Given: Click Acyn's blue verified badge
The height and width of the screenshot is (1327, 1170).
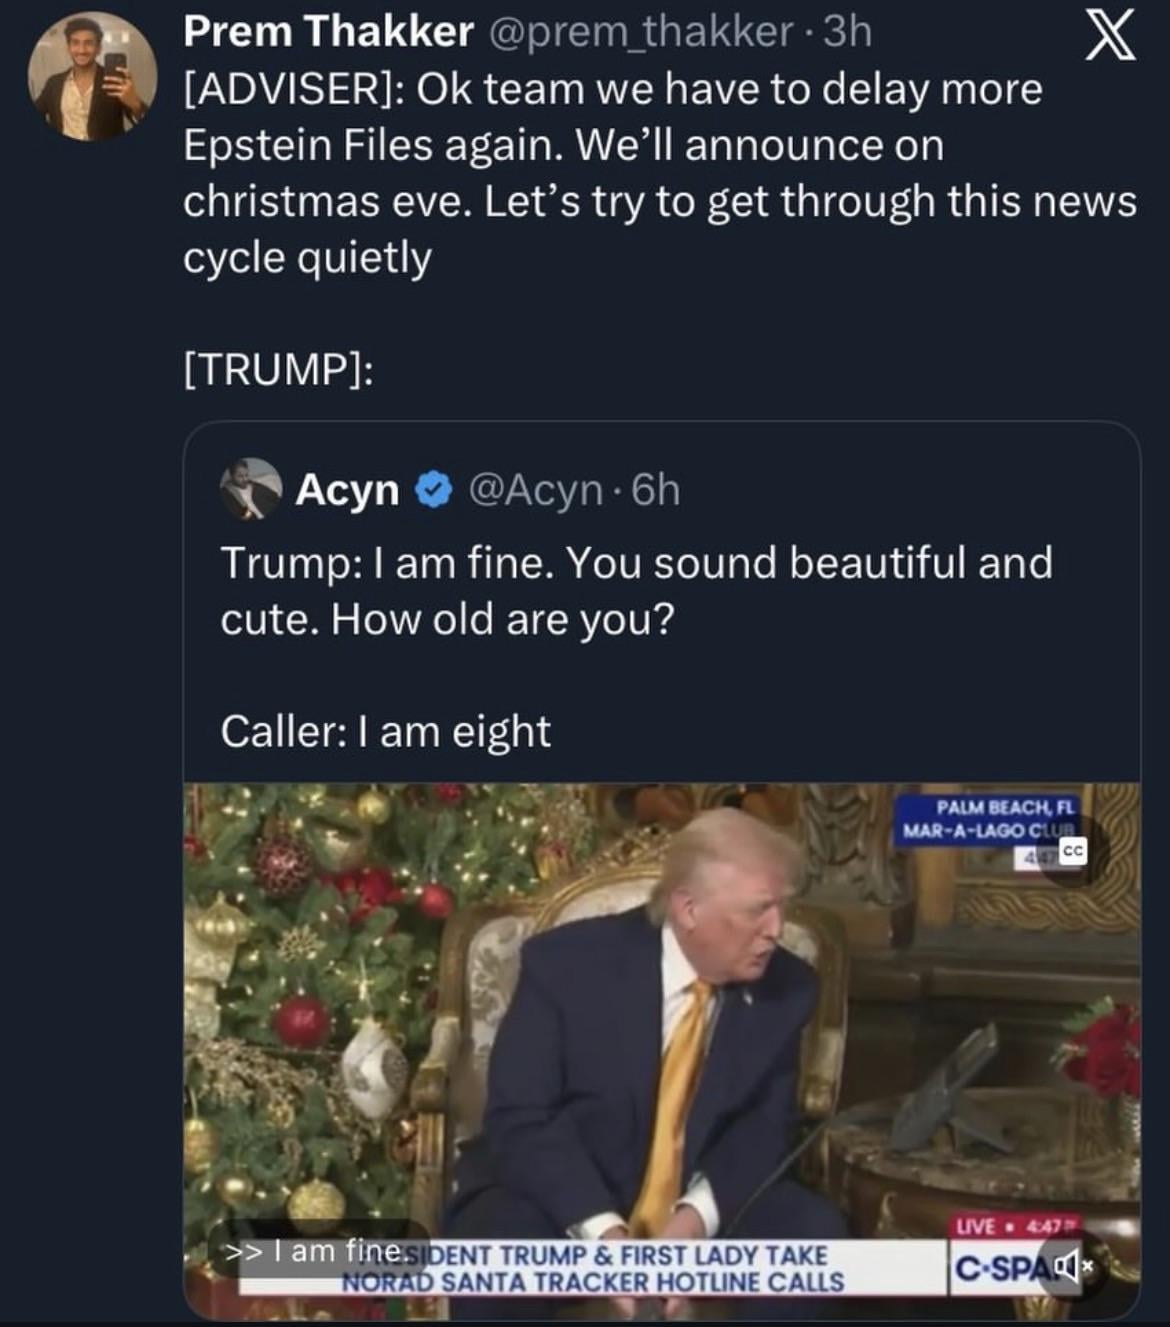Looking at the screenshot, I should (431, 490).
